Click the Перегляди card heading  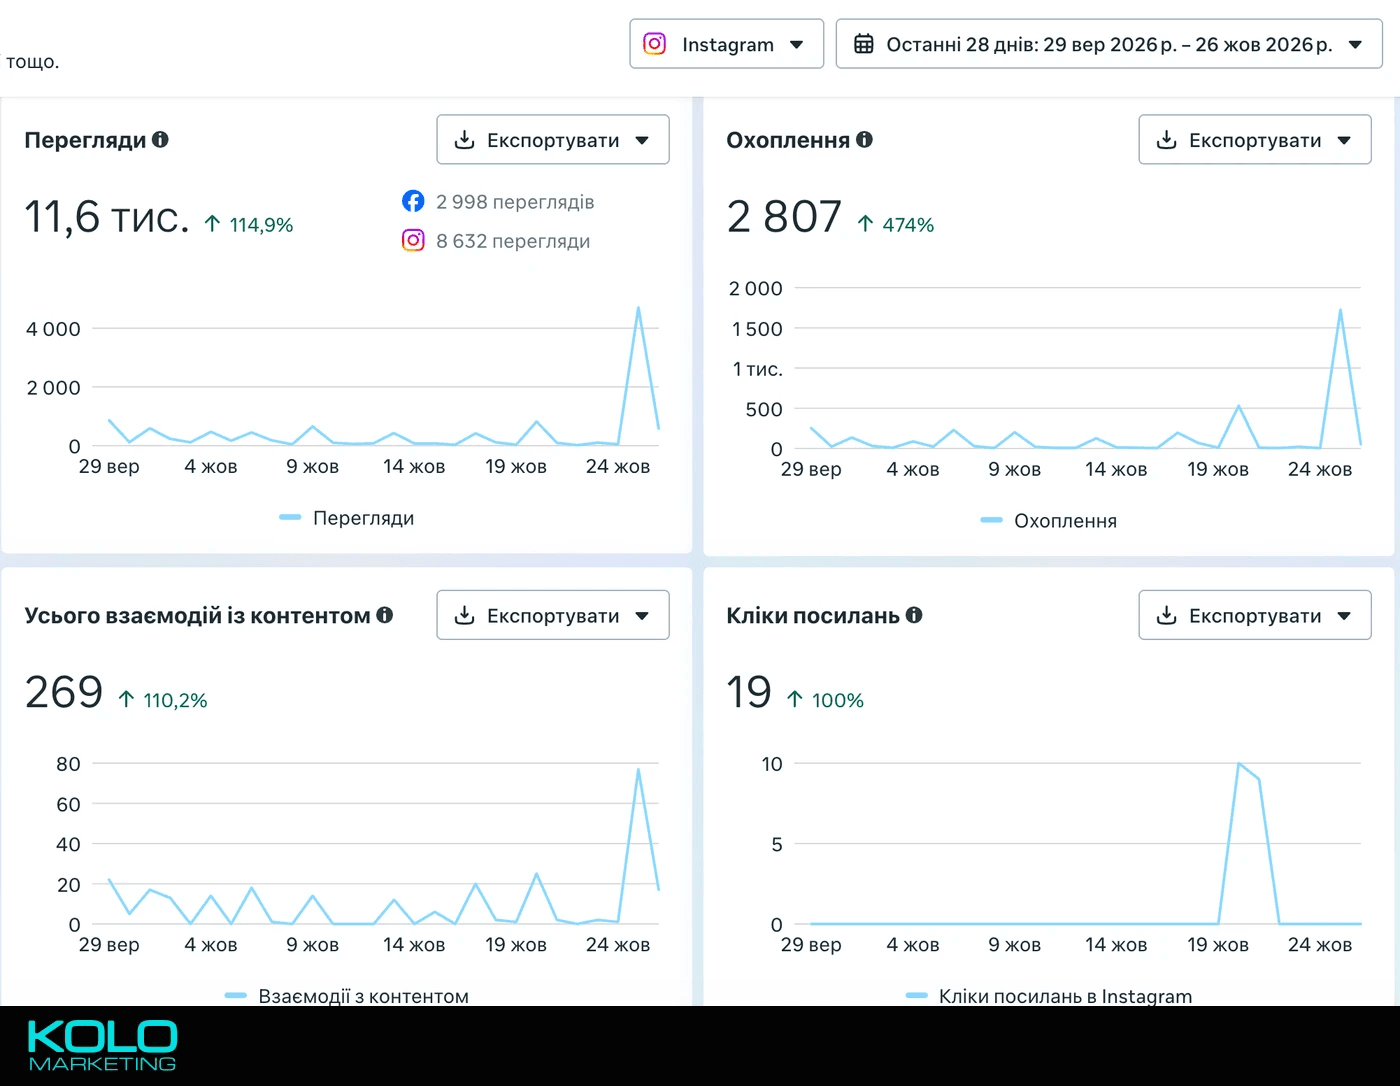tap(85, 140)
